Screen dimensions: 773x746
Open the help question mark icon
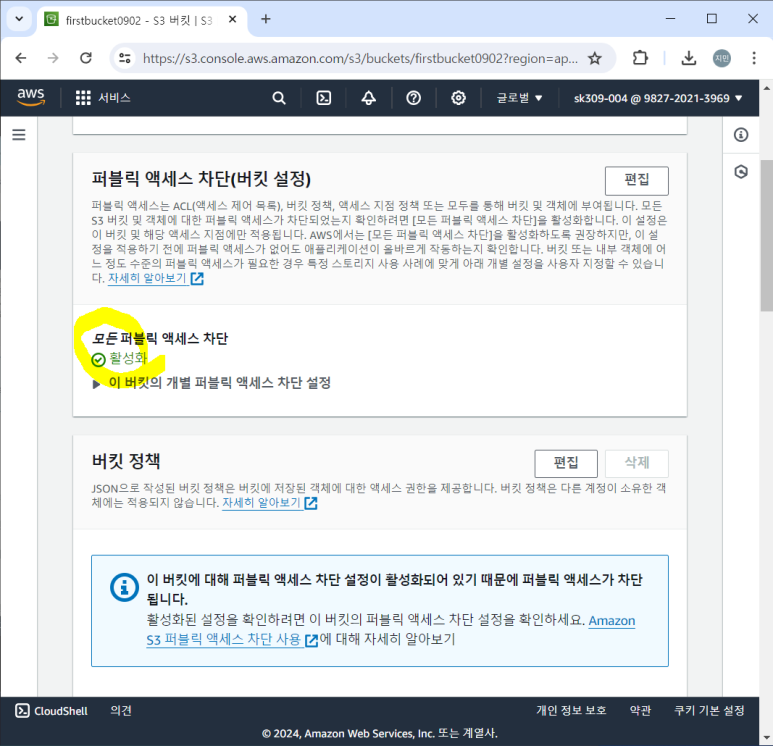(x=413, y=98)
